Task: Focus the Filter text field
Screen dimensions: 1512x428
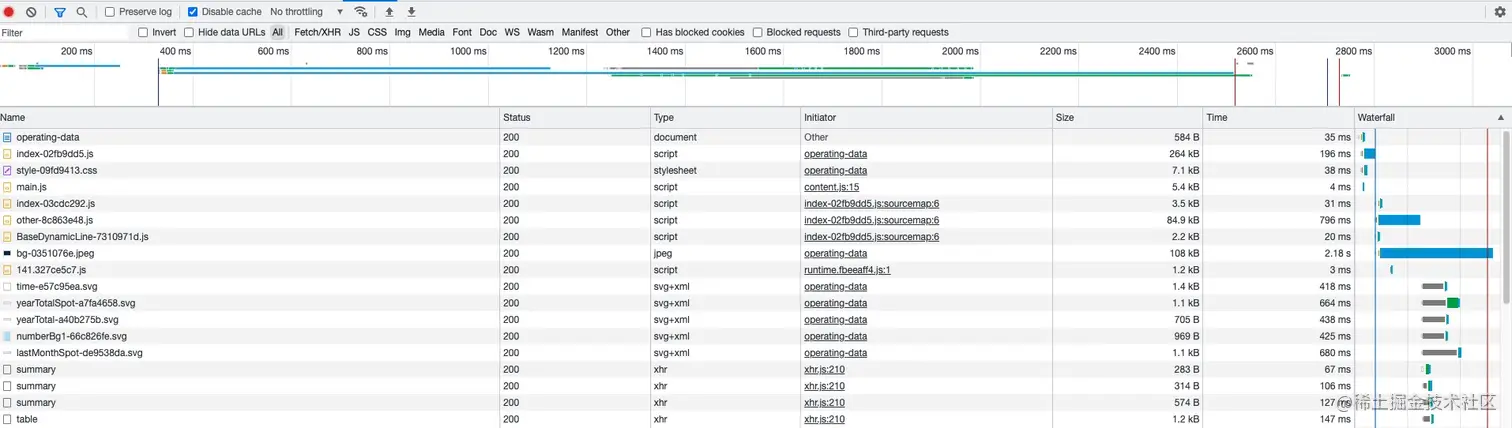Action: pyautogui.click(x=66, y=32)
